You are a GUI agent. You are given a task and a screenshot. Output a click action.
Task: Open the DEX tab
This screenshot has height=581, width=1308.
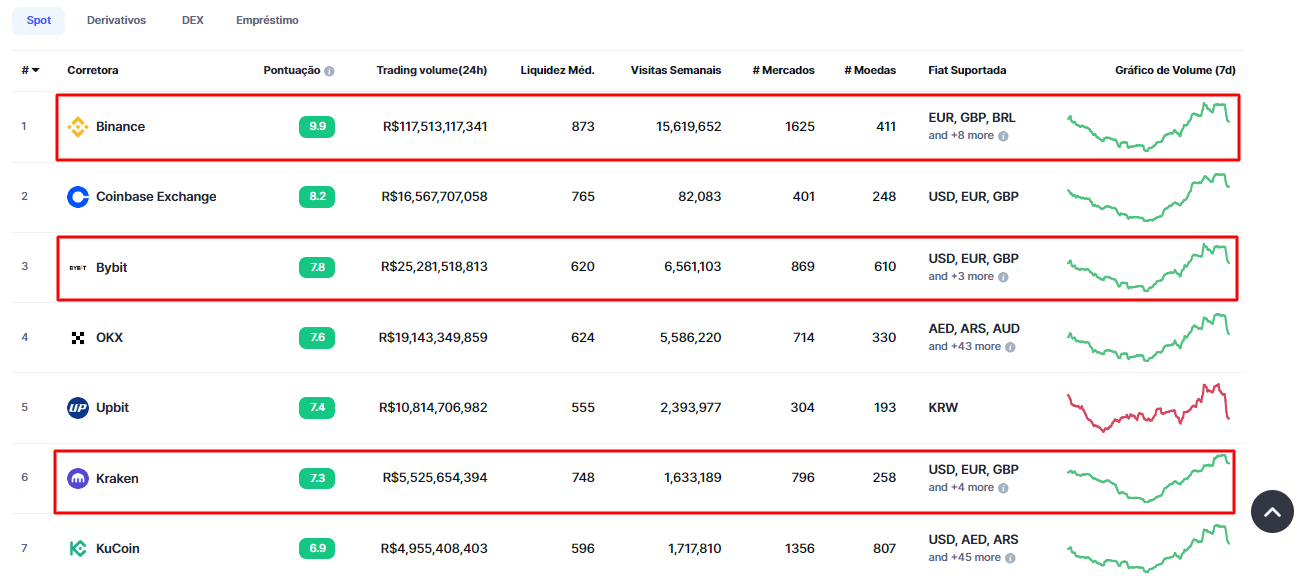(x=192, y=20)
